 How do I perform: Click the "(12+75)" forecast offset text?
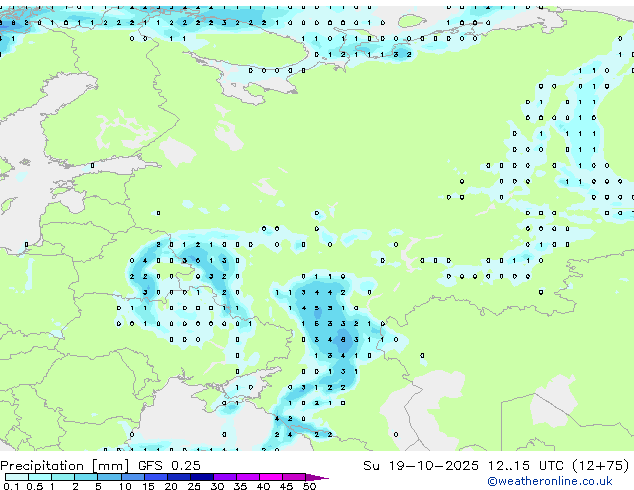pos(601,466)
